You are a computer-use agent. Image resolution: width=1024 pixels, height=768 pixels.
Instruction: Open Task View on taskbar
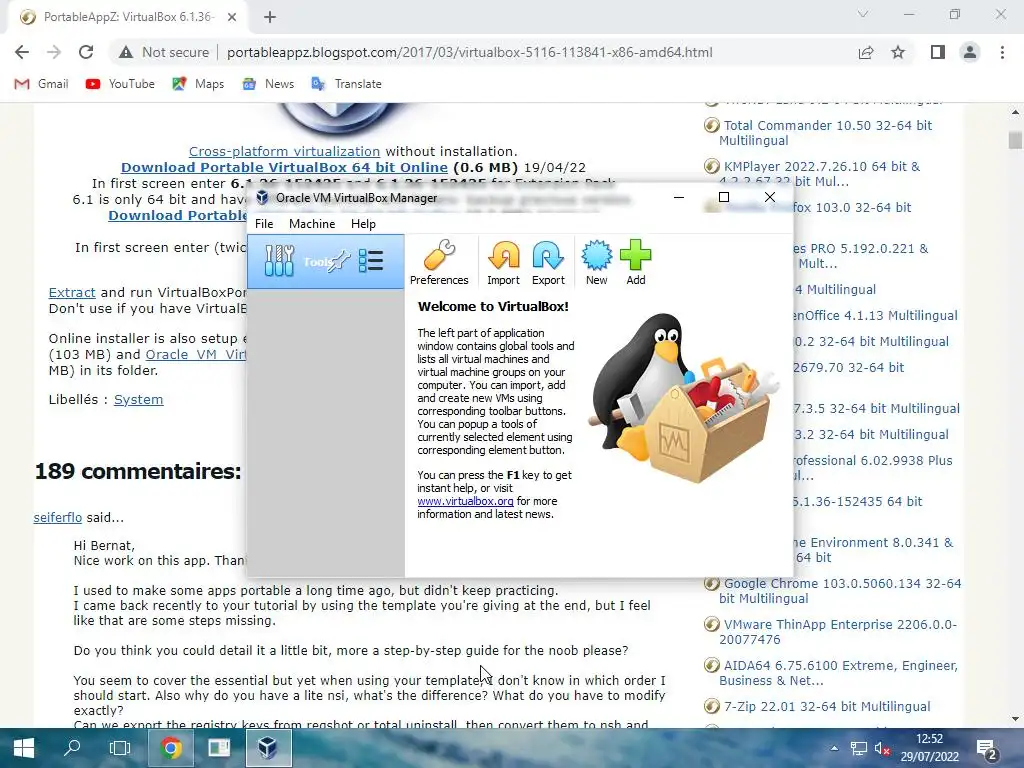point(120,748)
